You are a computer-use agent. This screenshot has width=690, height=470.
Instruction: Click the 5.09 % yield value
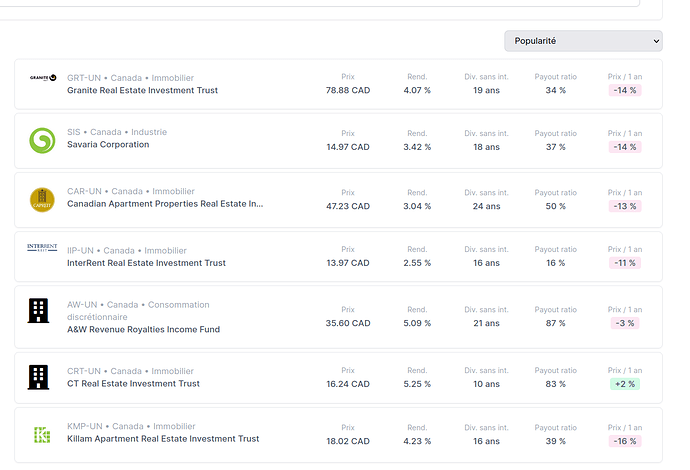coord(417,323)
